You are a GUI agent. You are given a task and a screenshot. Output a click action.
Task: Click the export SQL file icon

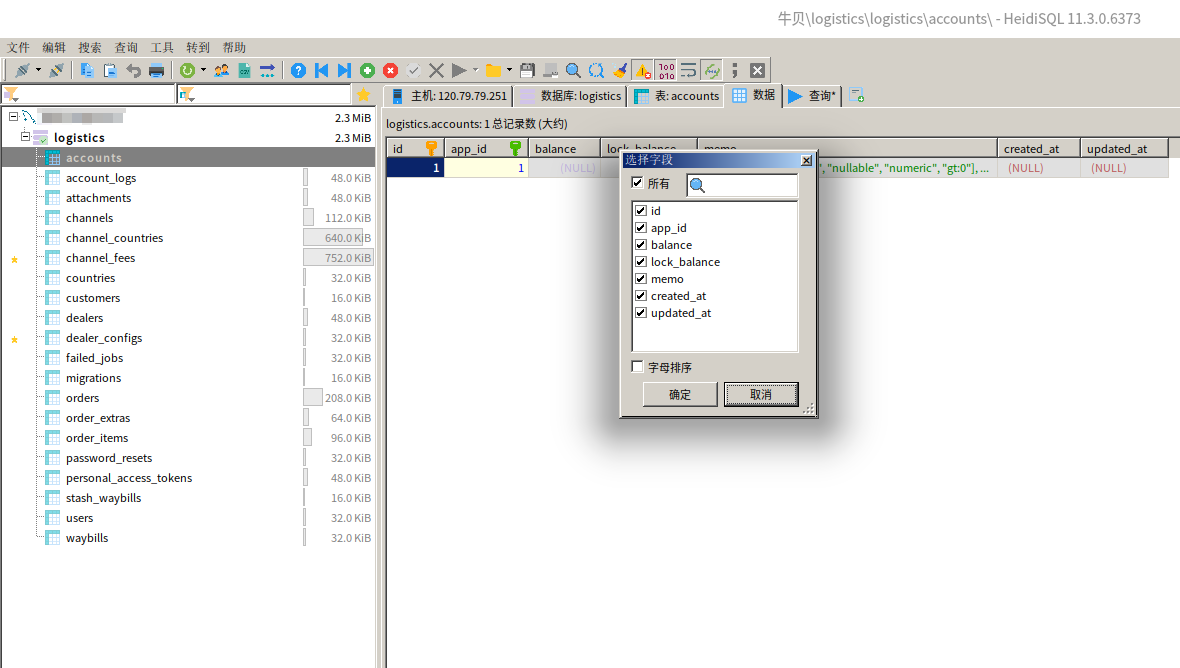coord(245,71)
